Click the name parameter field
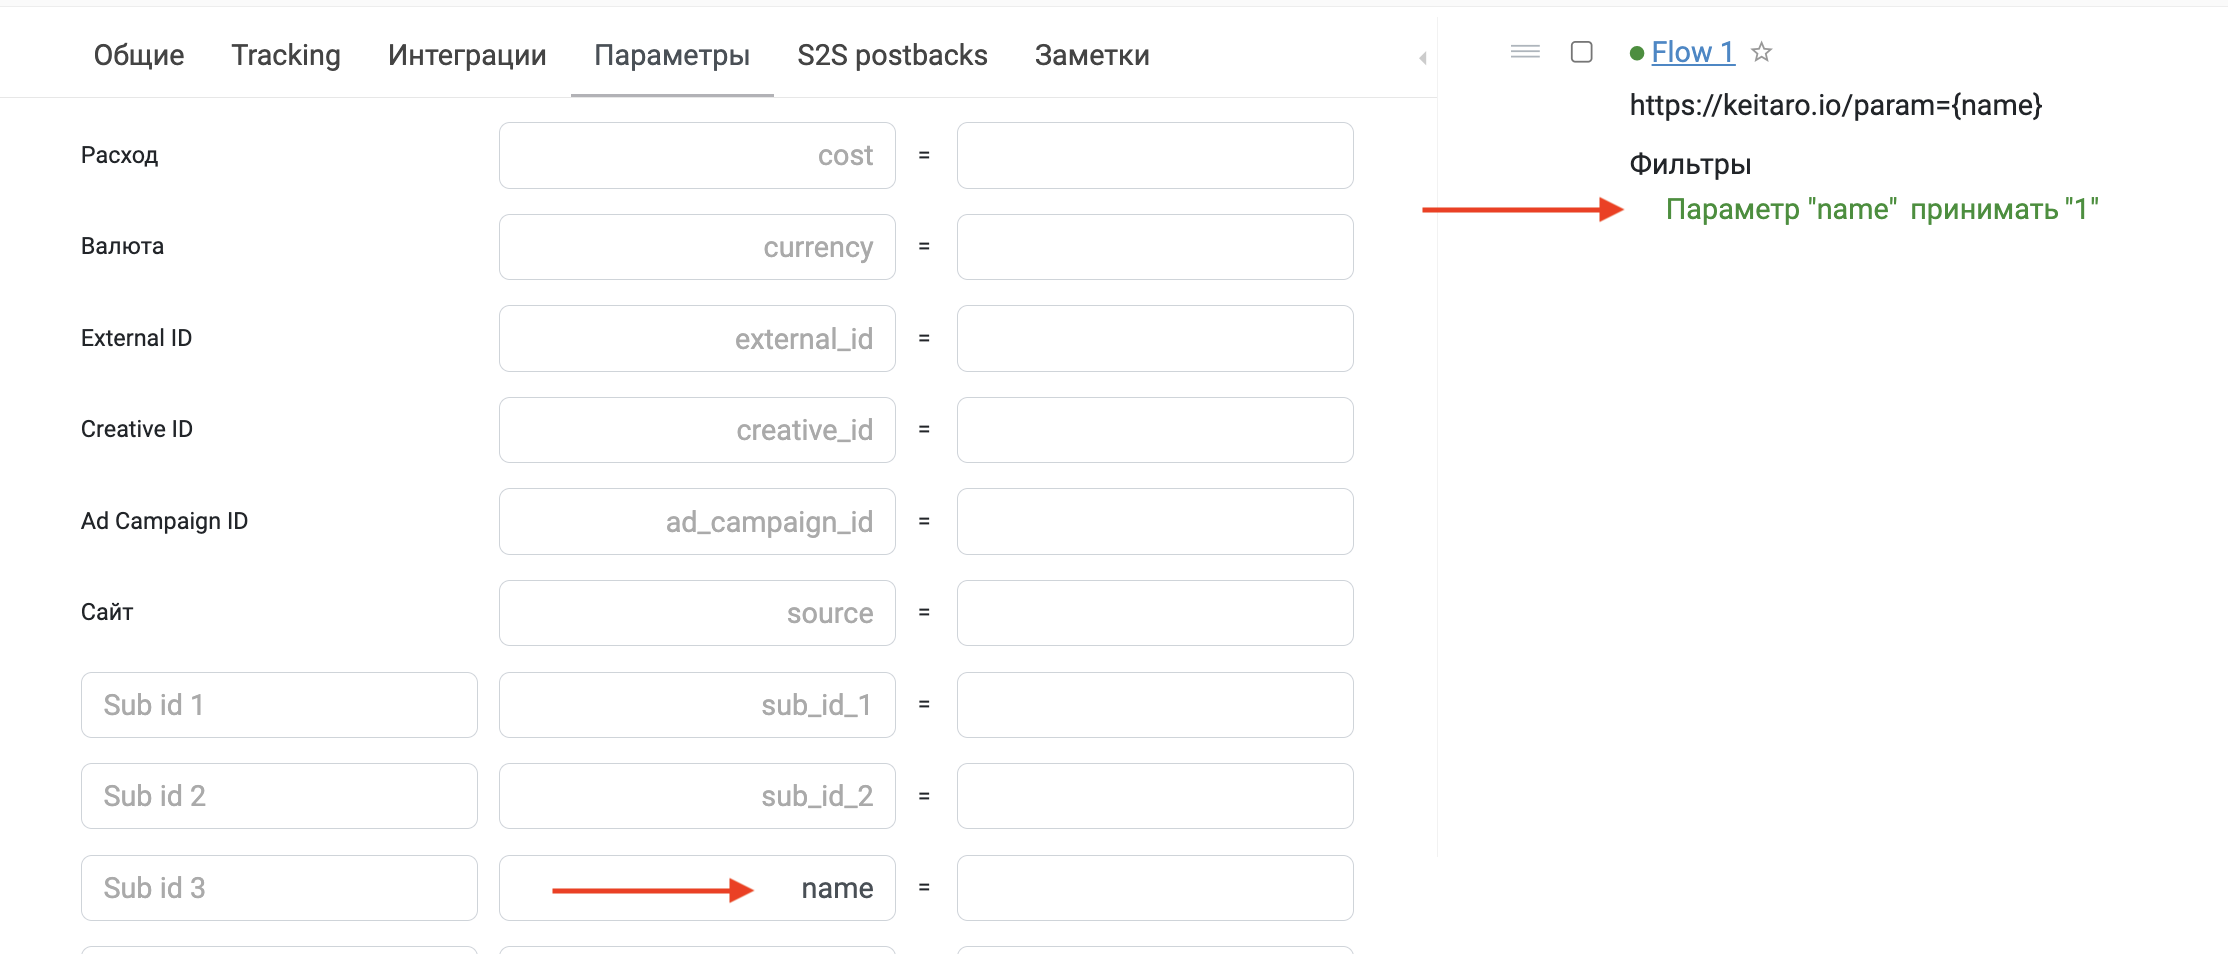The width and height of the screenshot is (2228, 954). click(x=697, y=888)
